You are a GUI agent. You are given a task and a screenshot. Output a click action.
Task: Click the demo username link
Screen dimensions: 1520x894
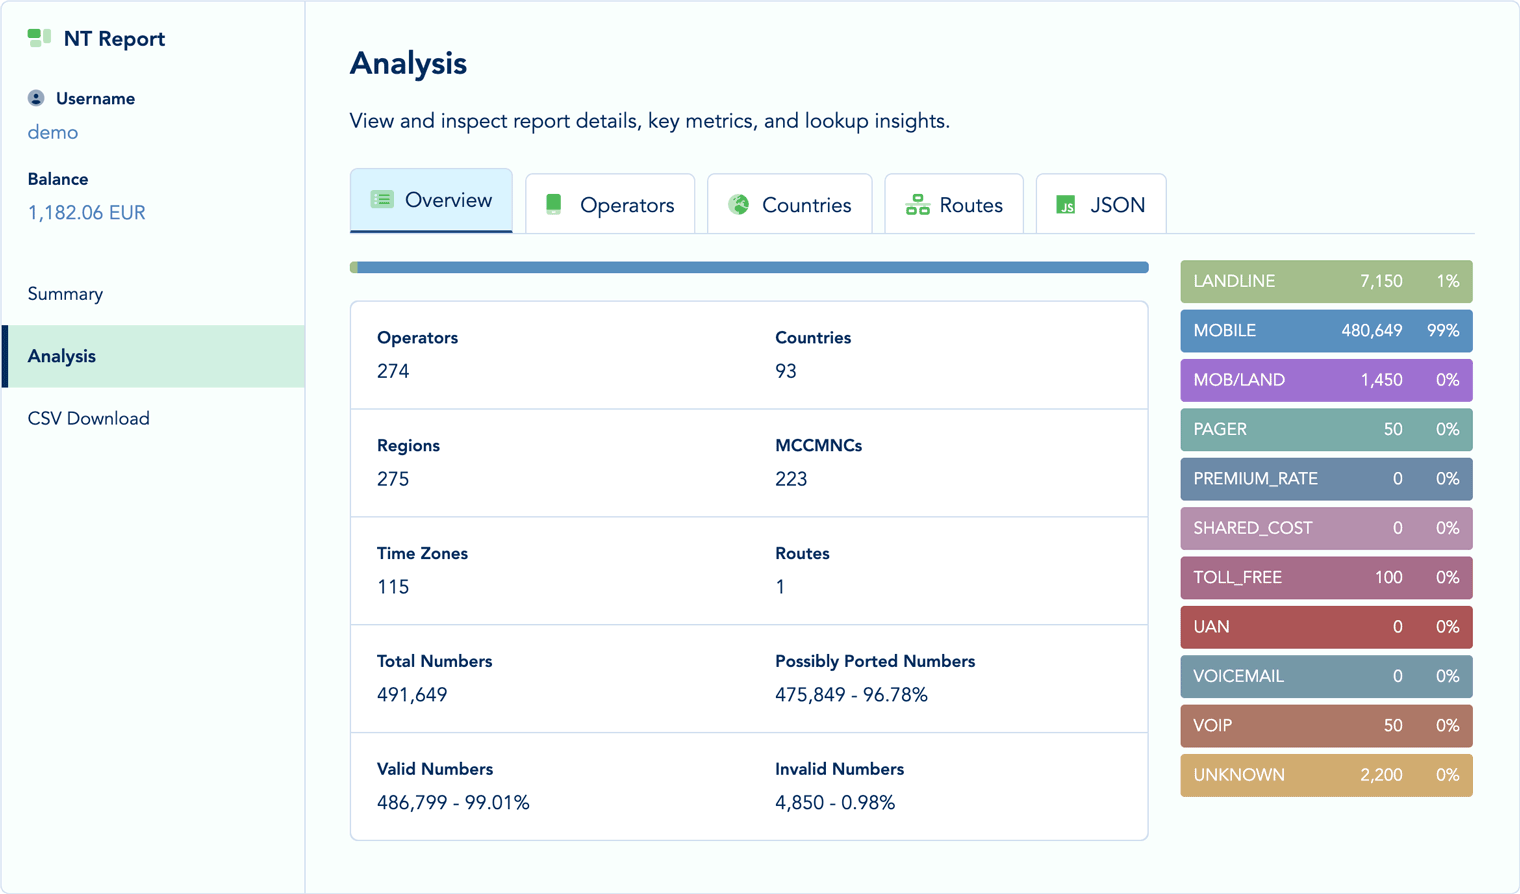click(53, 132)
